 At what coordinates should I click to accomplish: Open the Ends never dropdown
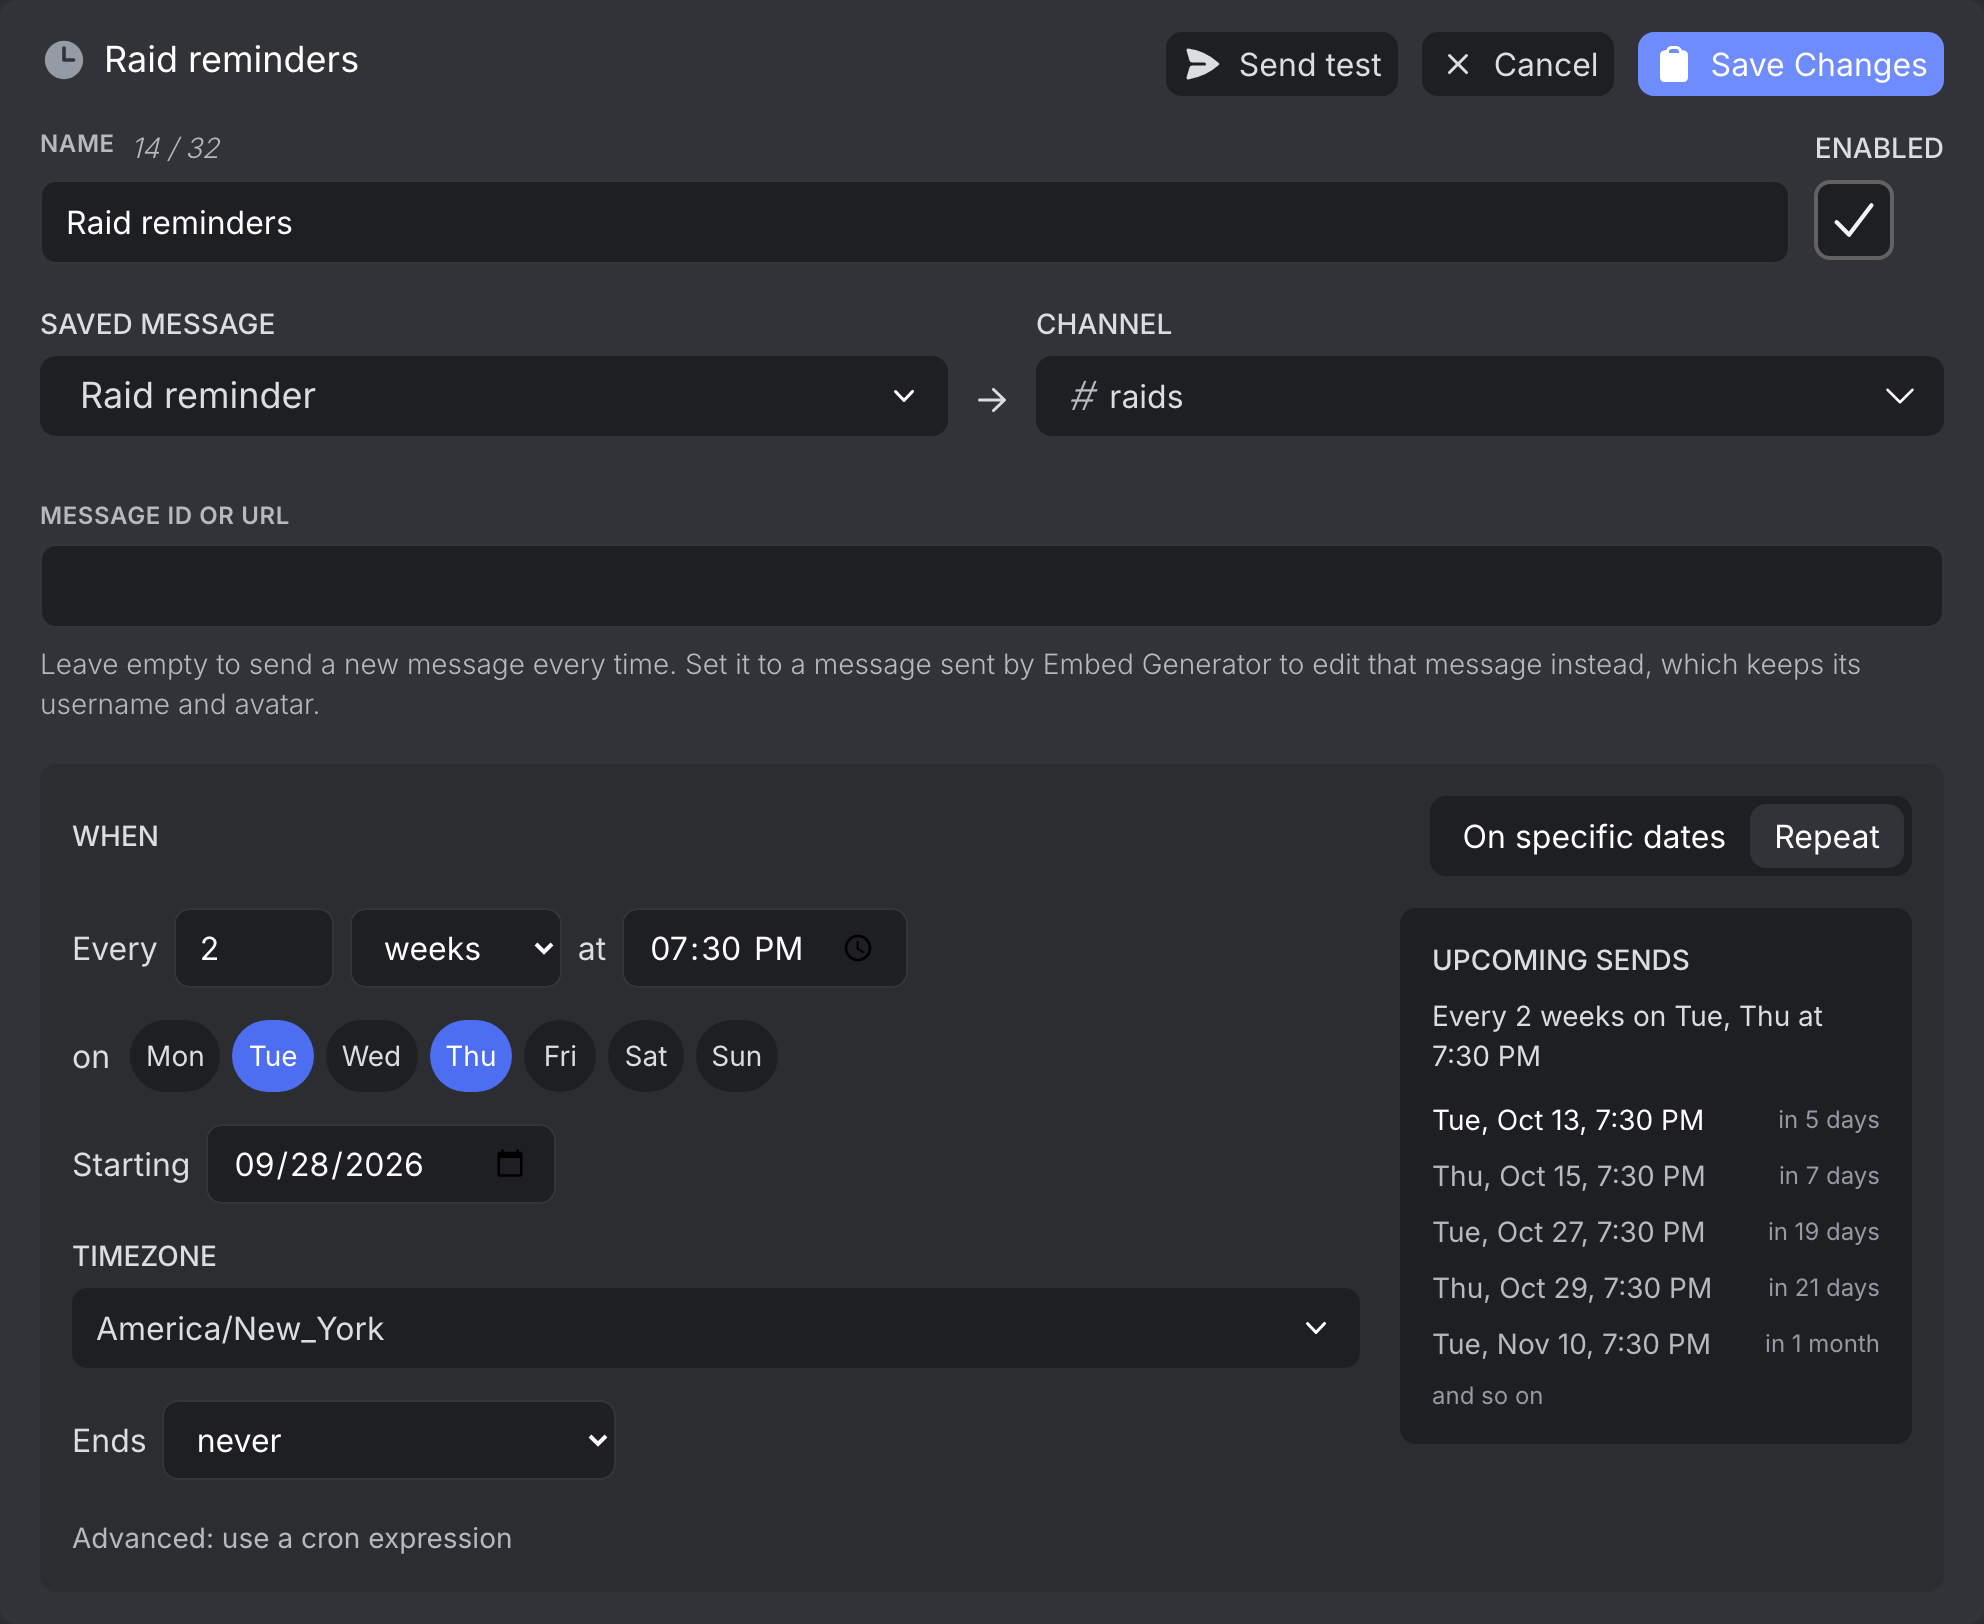389,1440
